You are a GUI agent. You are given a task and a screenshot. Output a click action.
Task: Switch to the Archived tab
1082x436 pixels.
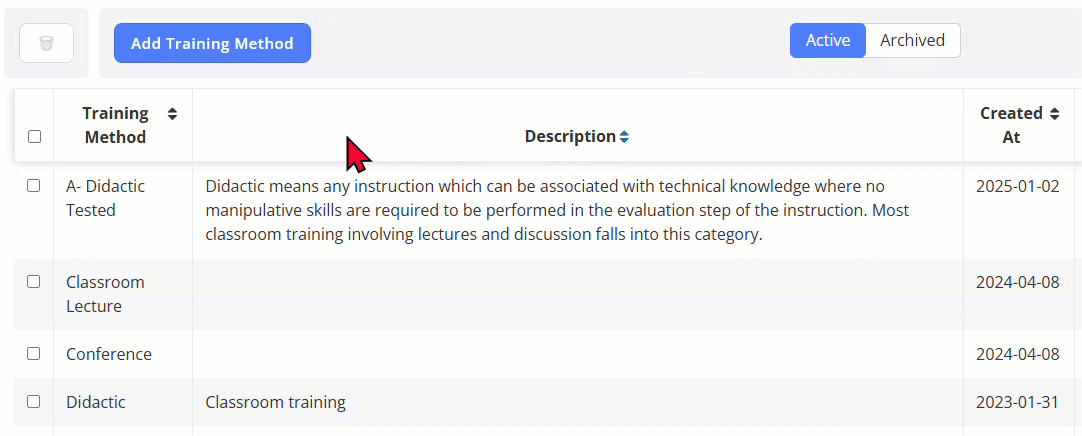point(912,41)
